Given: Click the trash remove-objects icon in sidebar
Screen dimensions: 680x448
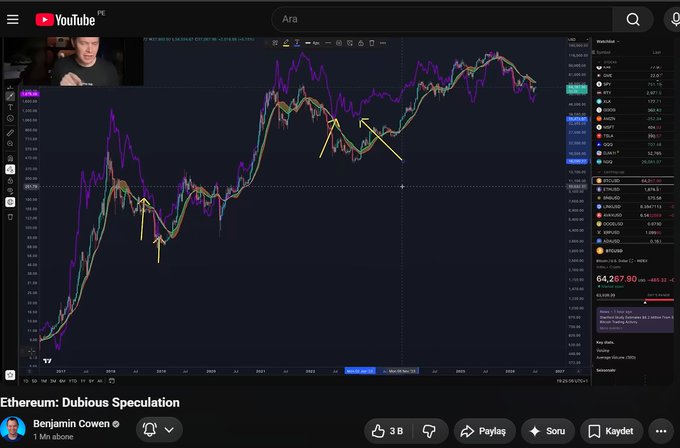Looking at the screenshot, I should coord(10,216).
